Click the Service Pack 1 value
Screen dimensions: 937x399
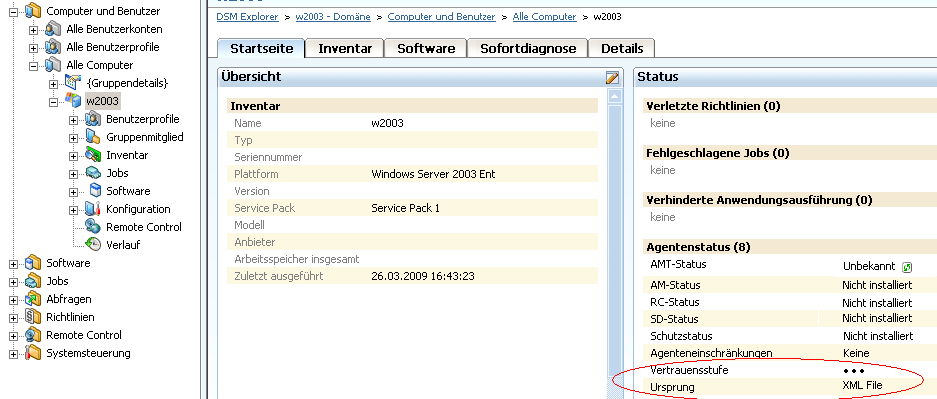pyautogui.click(x=405, y=208)
